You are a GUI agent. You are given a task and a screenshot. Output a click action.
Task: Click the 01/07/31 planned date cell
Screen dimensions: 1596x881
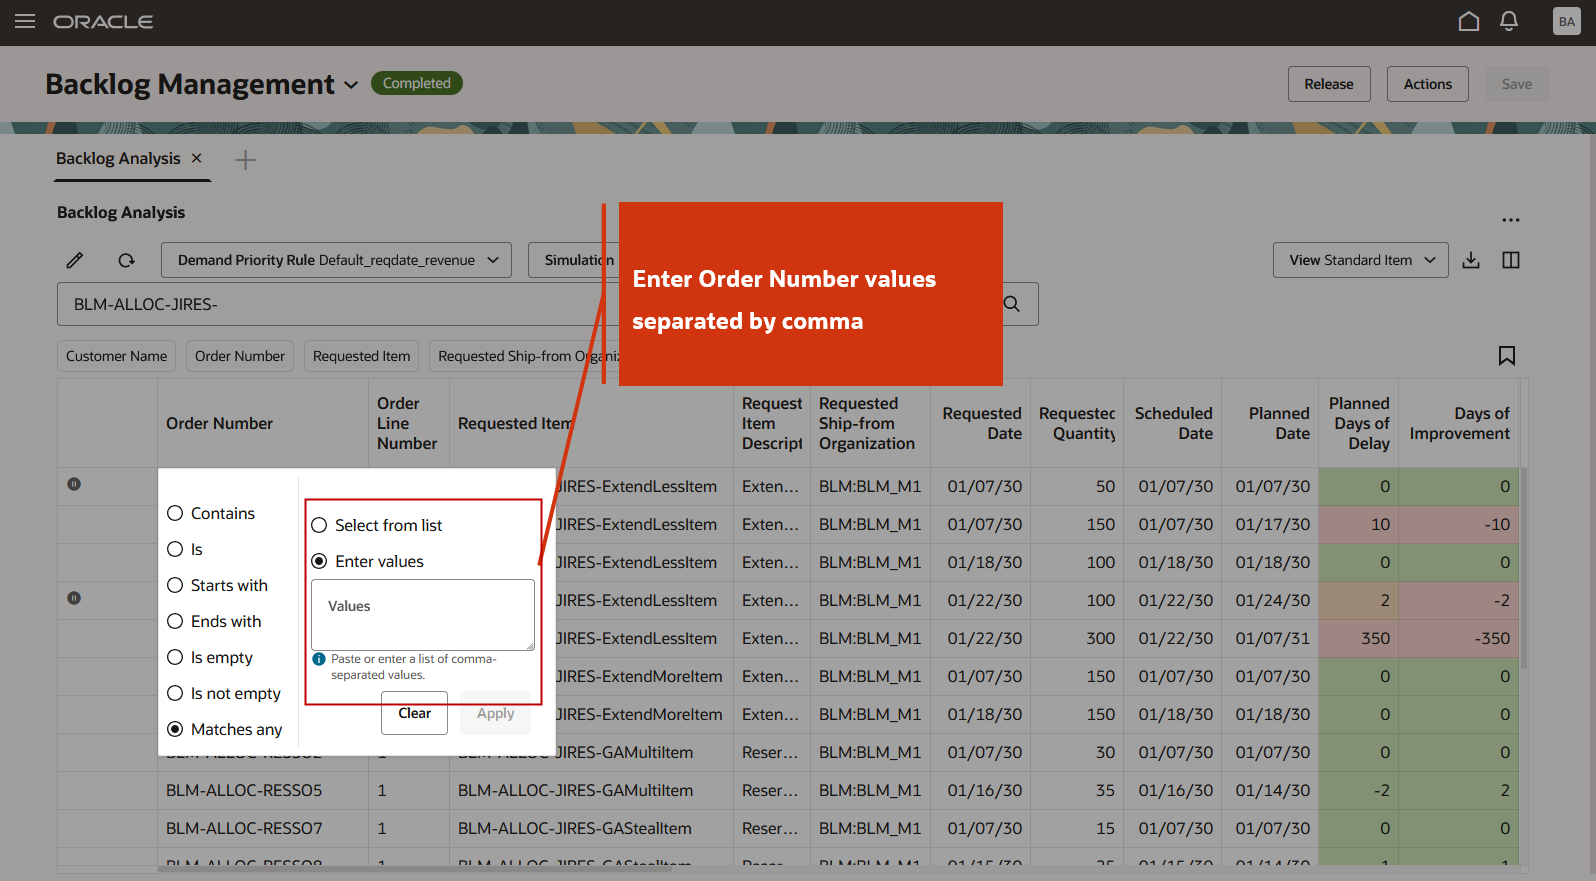[x=1272, y=638]
